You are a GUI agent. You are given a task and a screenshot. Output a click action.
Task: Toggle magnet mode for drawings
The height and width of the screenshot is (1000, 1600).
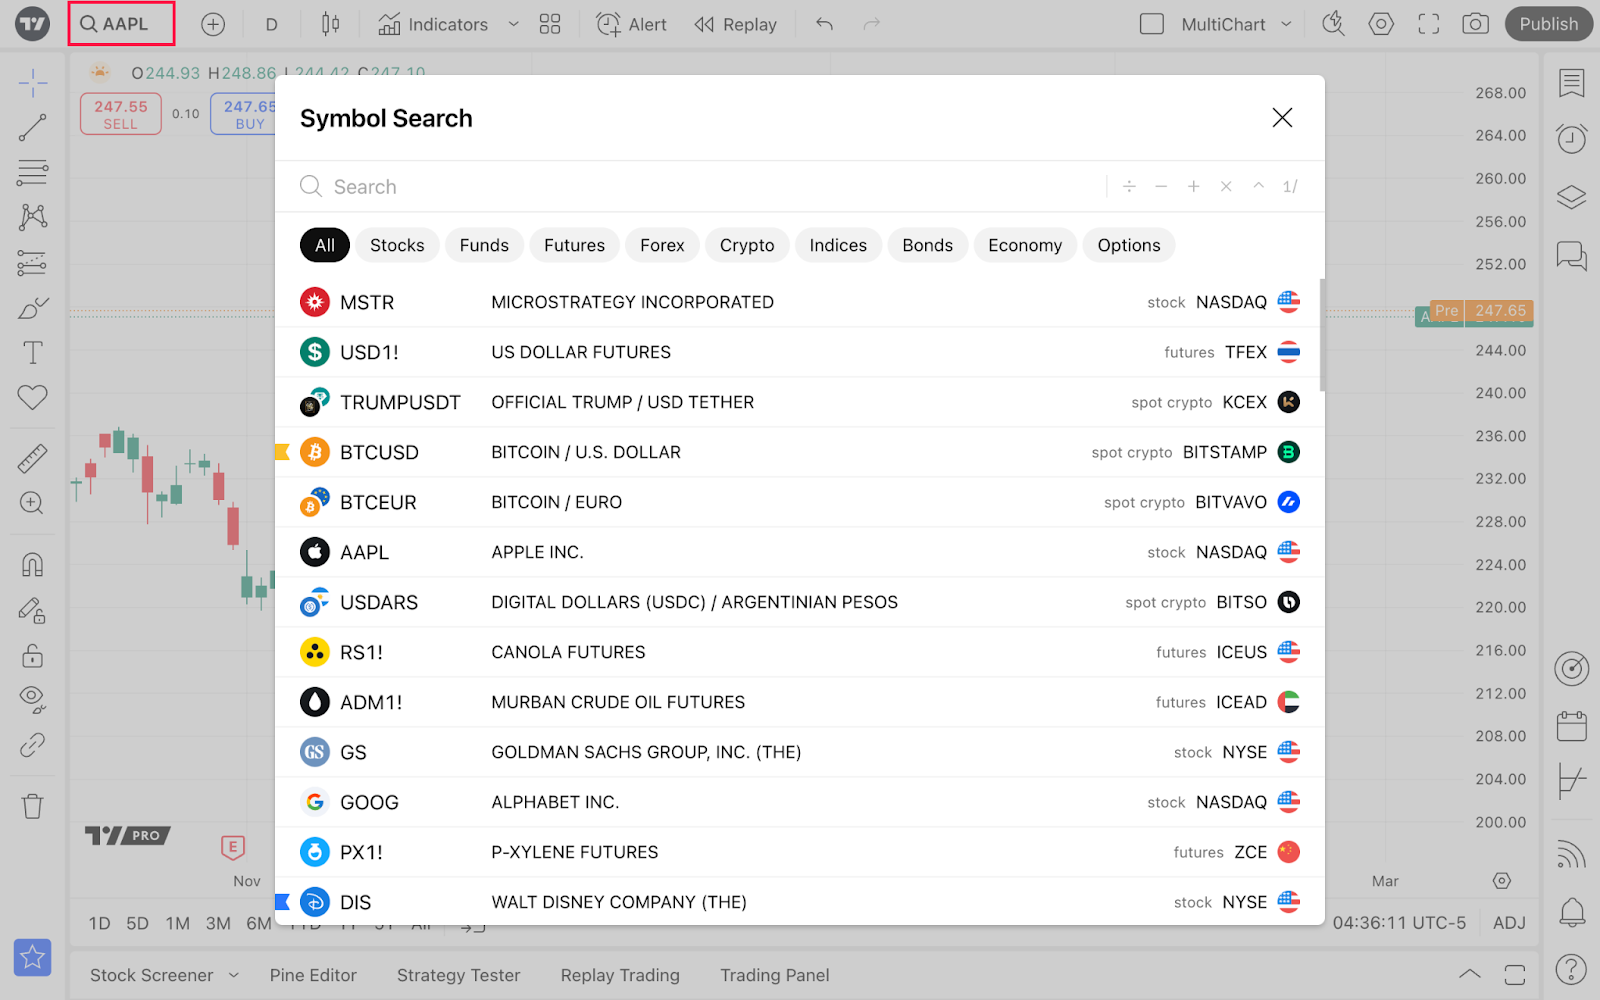33,564
